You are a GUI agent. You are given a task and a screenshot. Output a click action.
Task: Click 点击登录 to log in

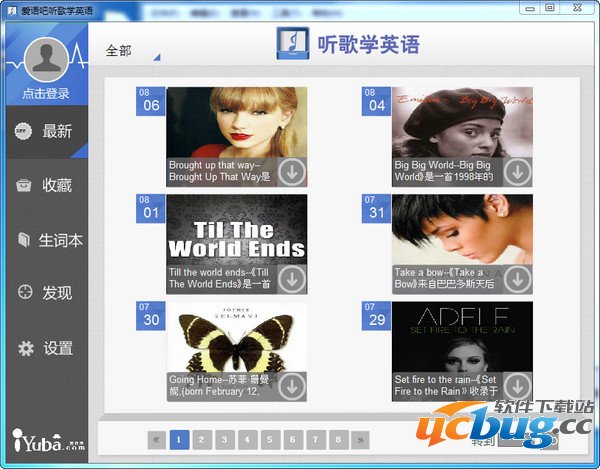[44, 93]
